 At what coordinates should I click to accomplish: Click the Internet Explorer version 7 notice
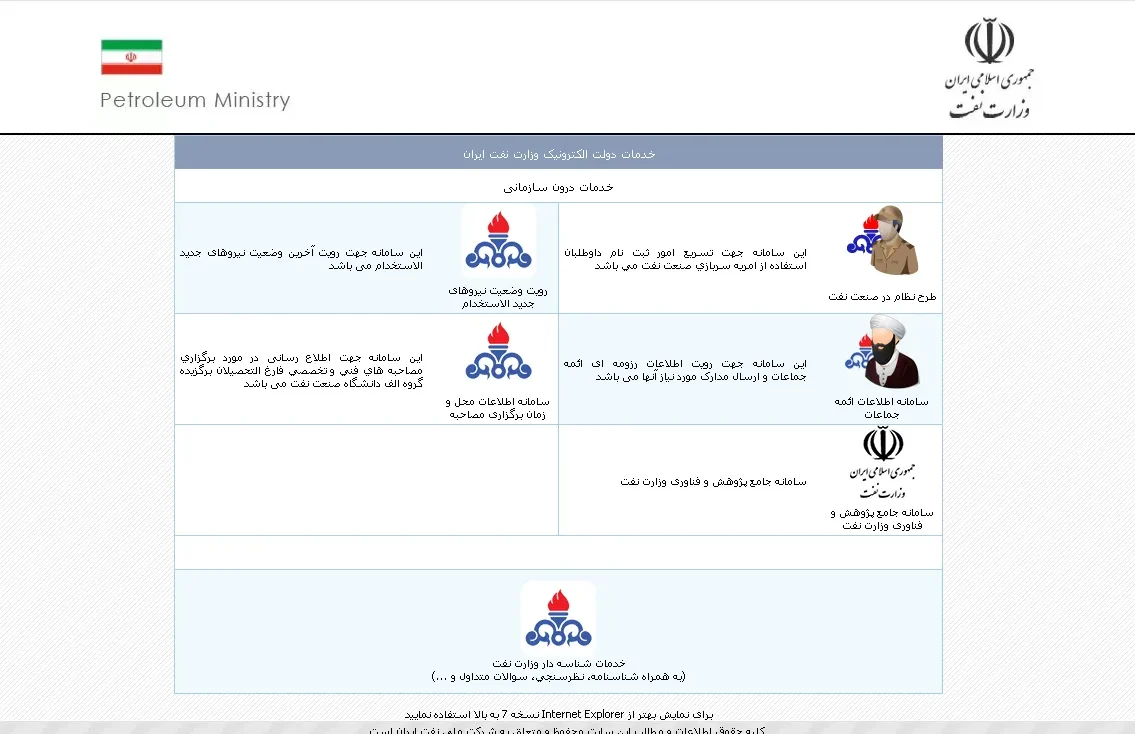coord(558,714)
